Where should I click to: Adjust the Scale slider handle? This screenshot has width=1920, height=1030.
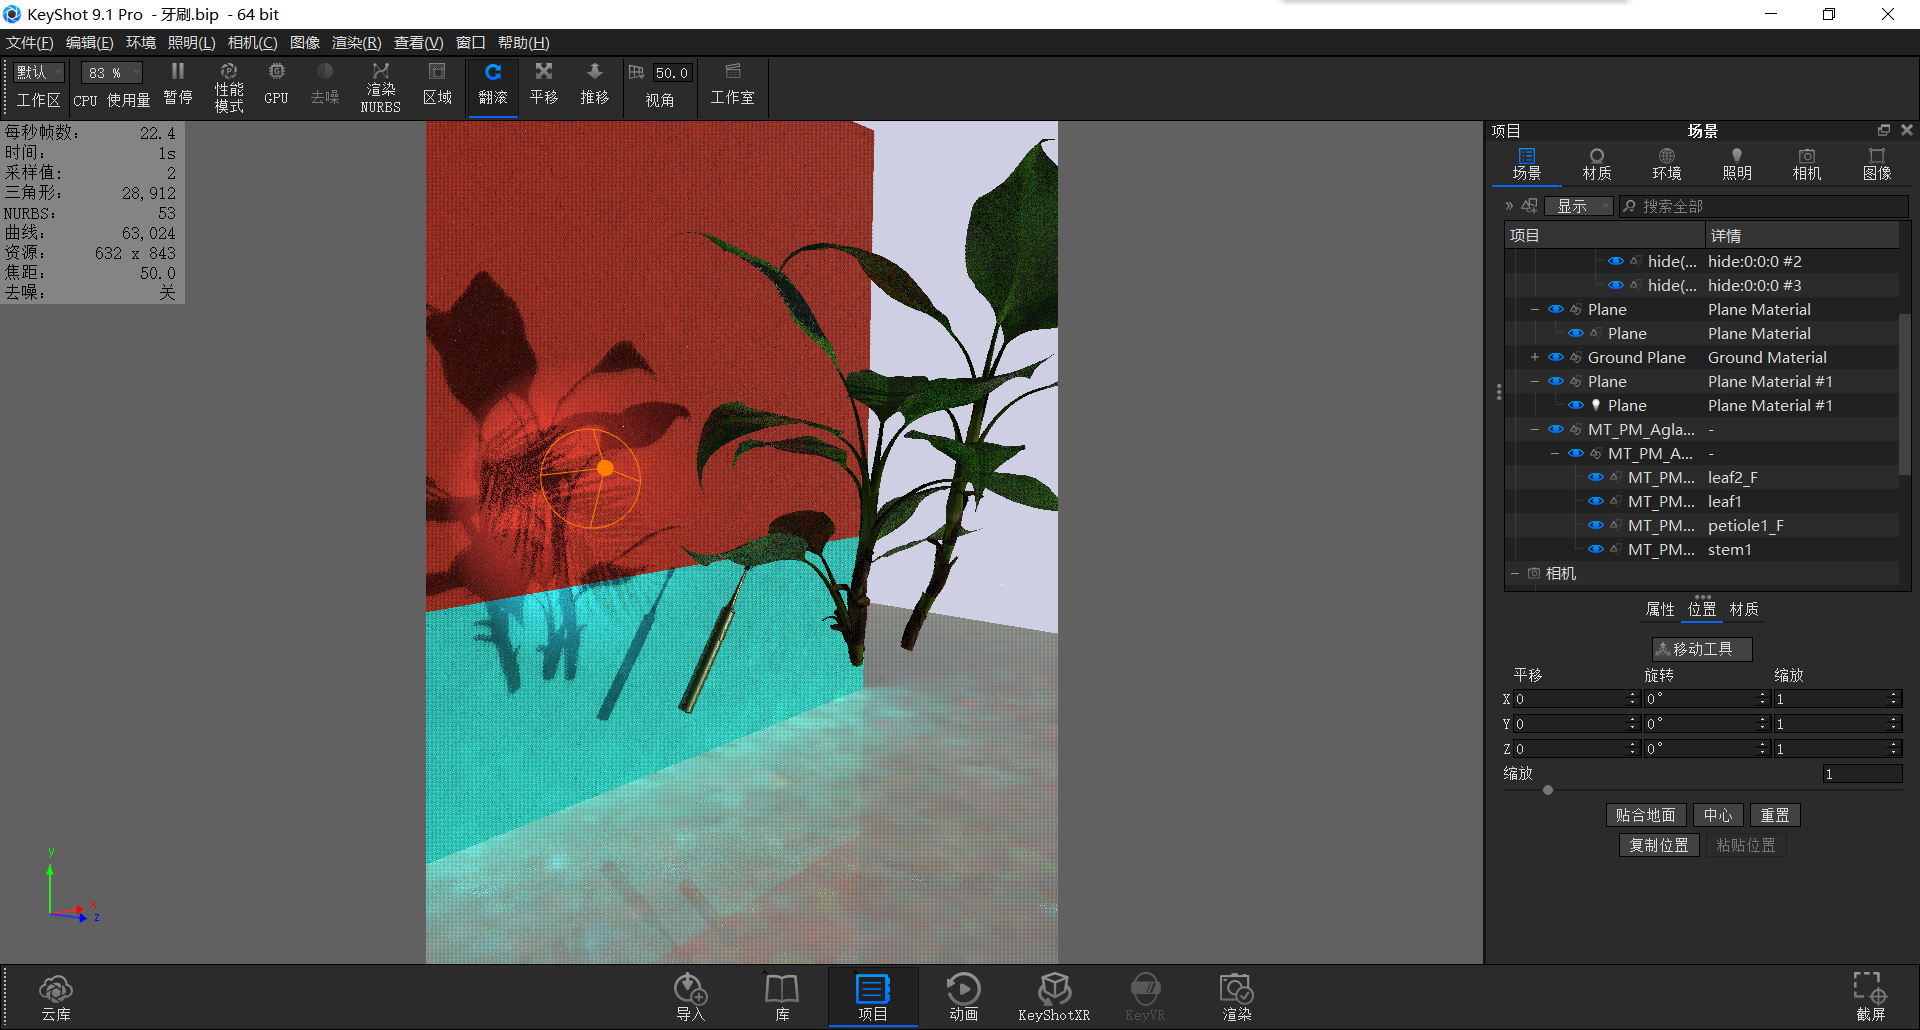pos(1548,790)
